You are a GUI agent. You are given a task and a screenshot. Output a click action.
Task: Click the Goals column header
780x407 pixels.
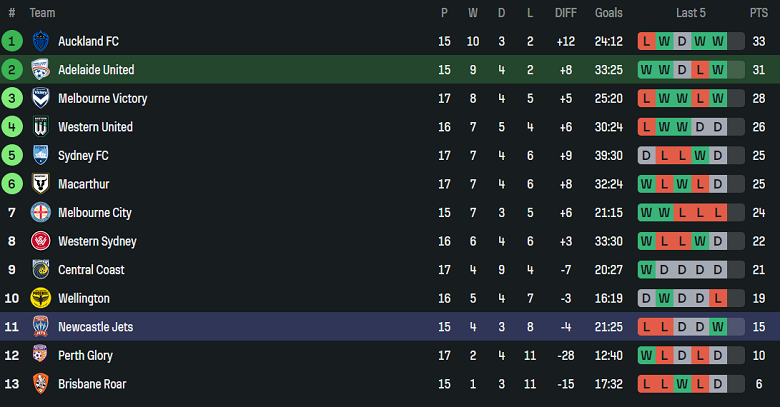pyautogui.click(x=608, y=13)
